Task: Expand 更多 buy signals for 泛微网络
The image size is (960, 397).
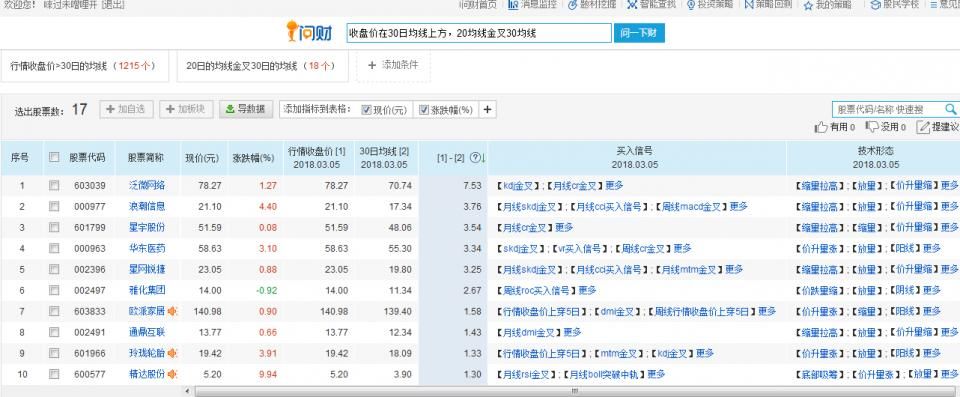Action: (614, 185)
